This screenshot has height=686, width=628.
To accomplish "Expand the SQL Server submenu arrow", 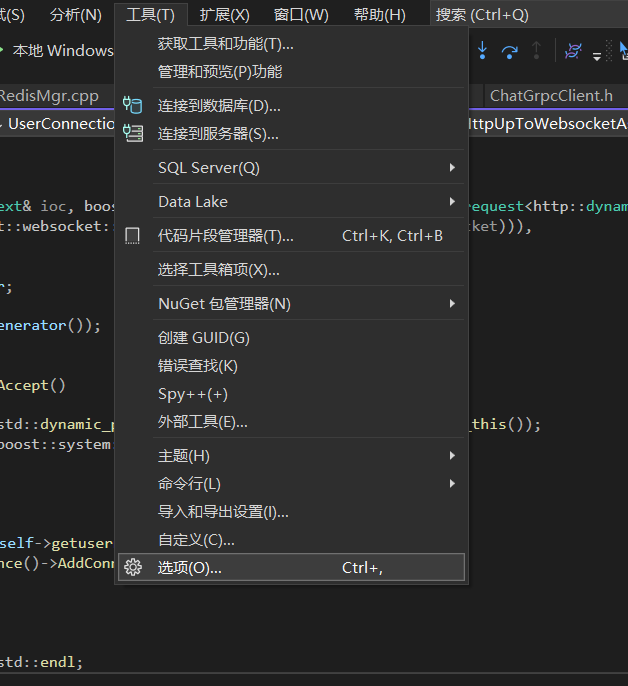I will coord(452,168).
